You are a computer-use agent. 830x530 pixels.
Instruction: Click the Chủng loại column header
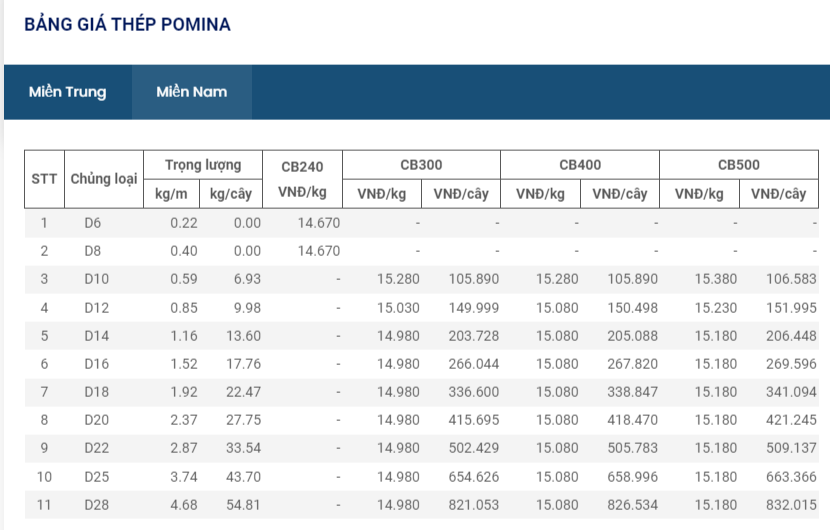(x=103, y=179)
